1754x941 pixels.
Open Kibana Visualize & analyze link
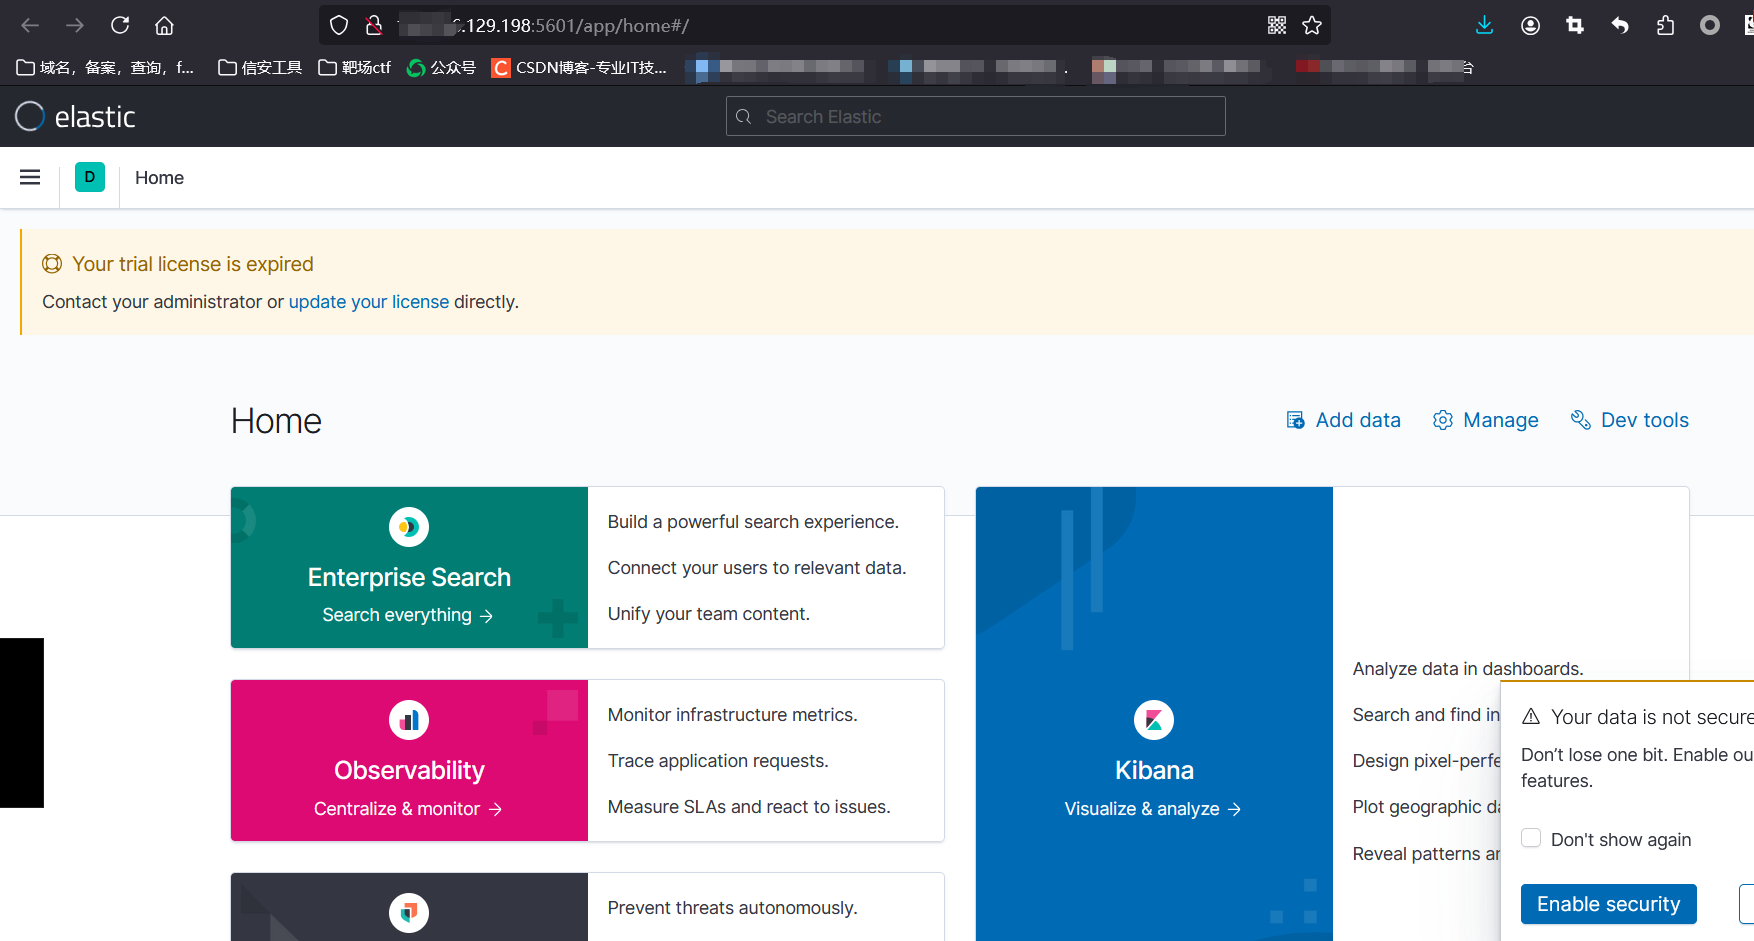[x=1153, y=808]
